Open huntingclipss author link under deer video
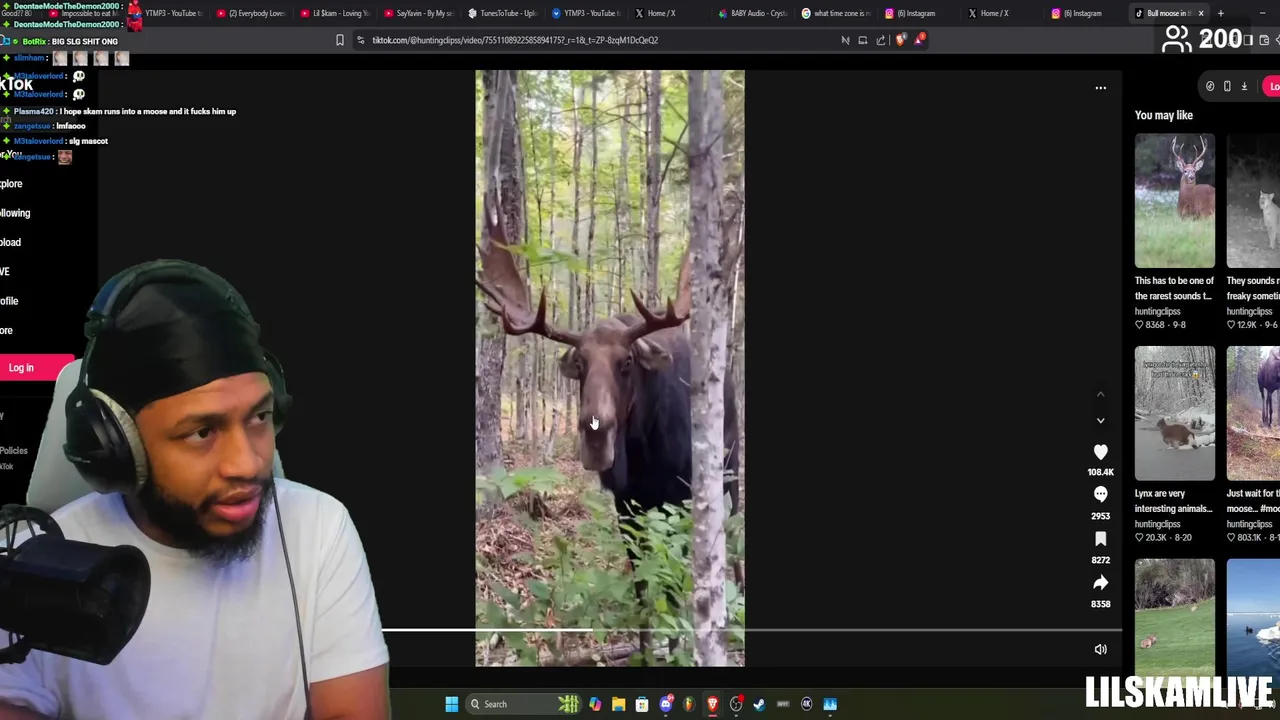 1157,312
